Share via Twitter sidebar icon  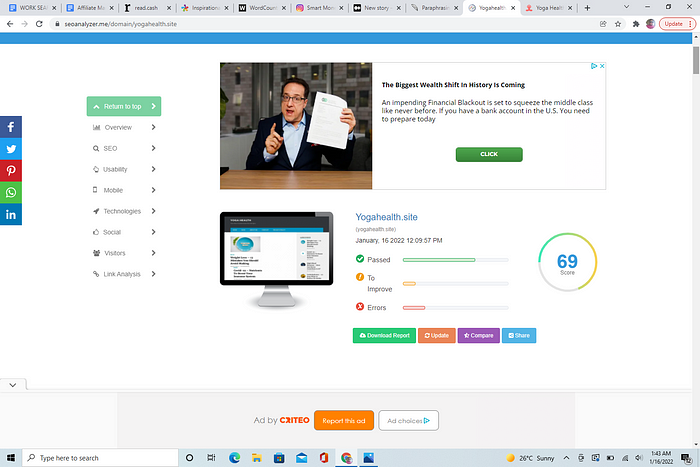[11, 149]
